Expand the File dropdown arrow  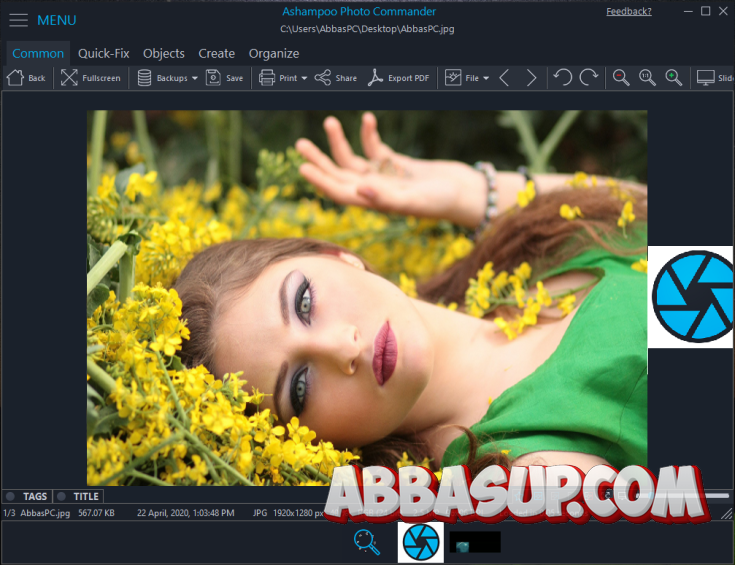click(486, 78)
